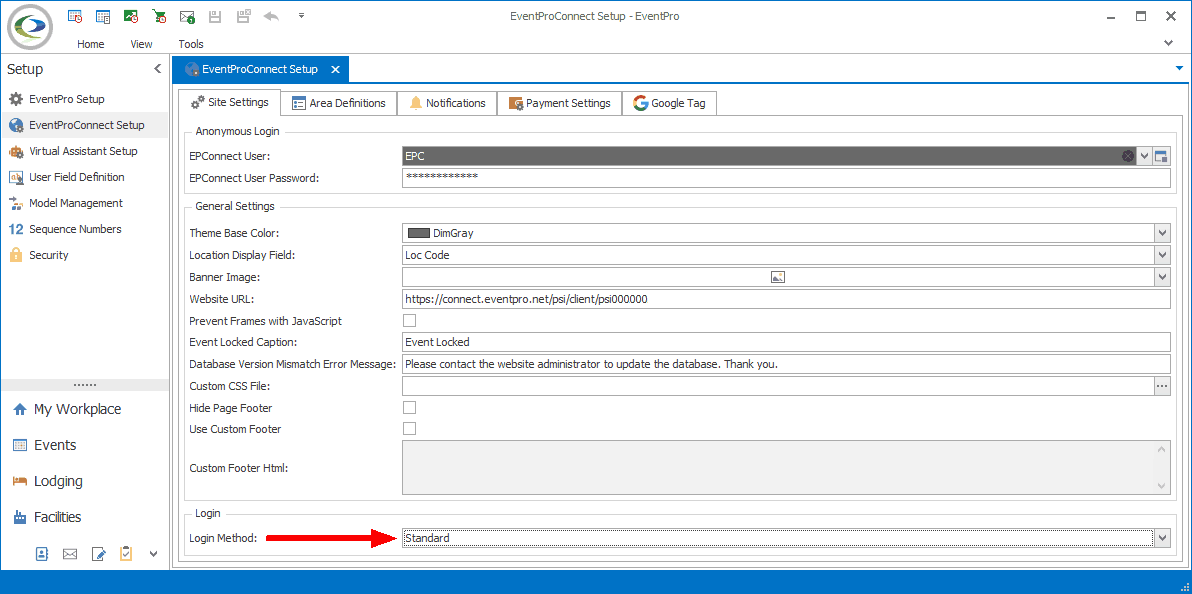Screen dimensions: 1192x594
Task: Open the Tools ribbon tab
Action: click(191, 44)
